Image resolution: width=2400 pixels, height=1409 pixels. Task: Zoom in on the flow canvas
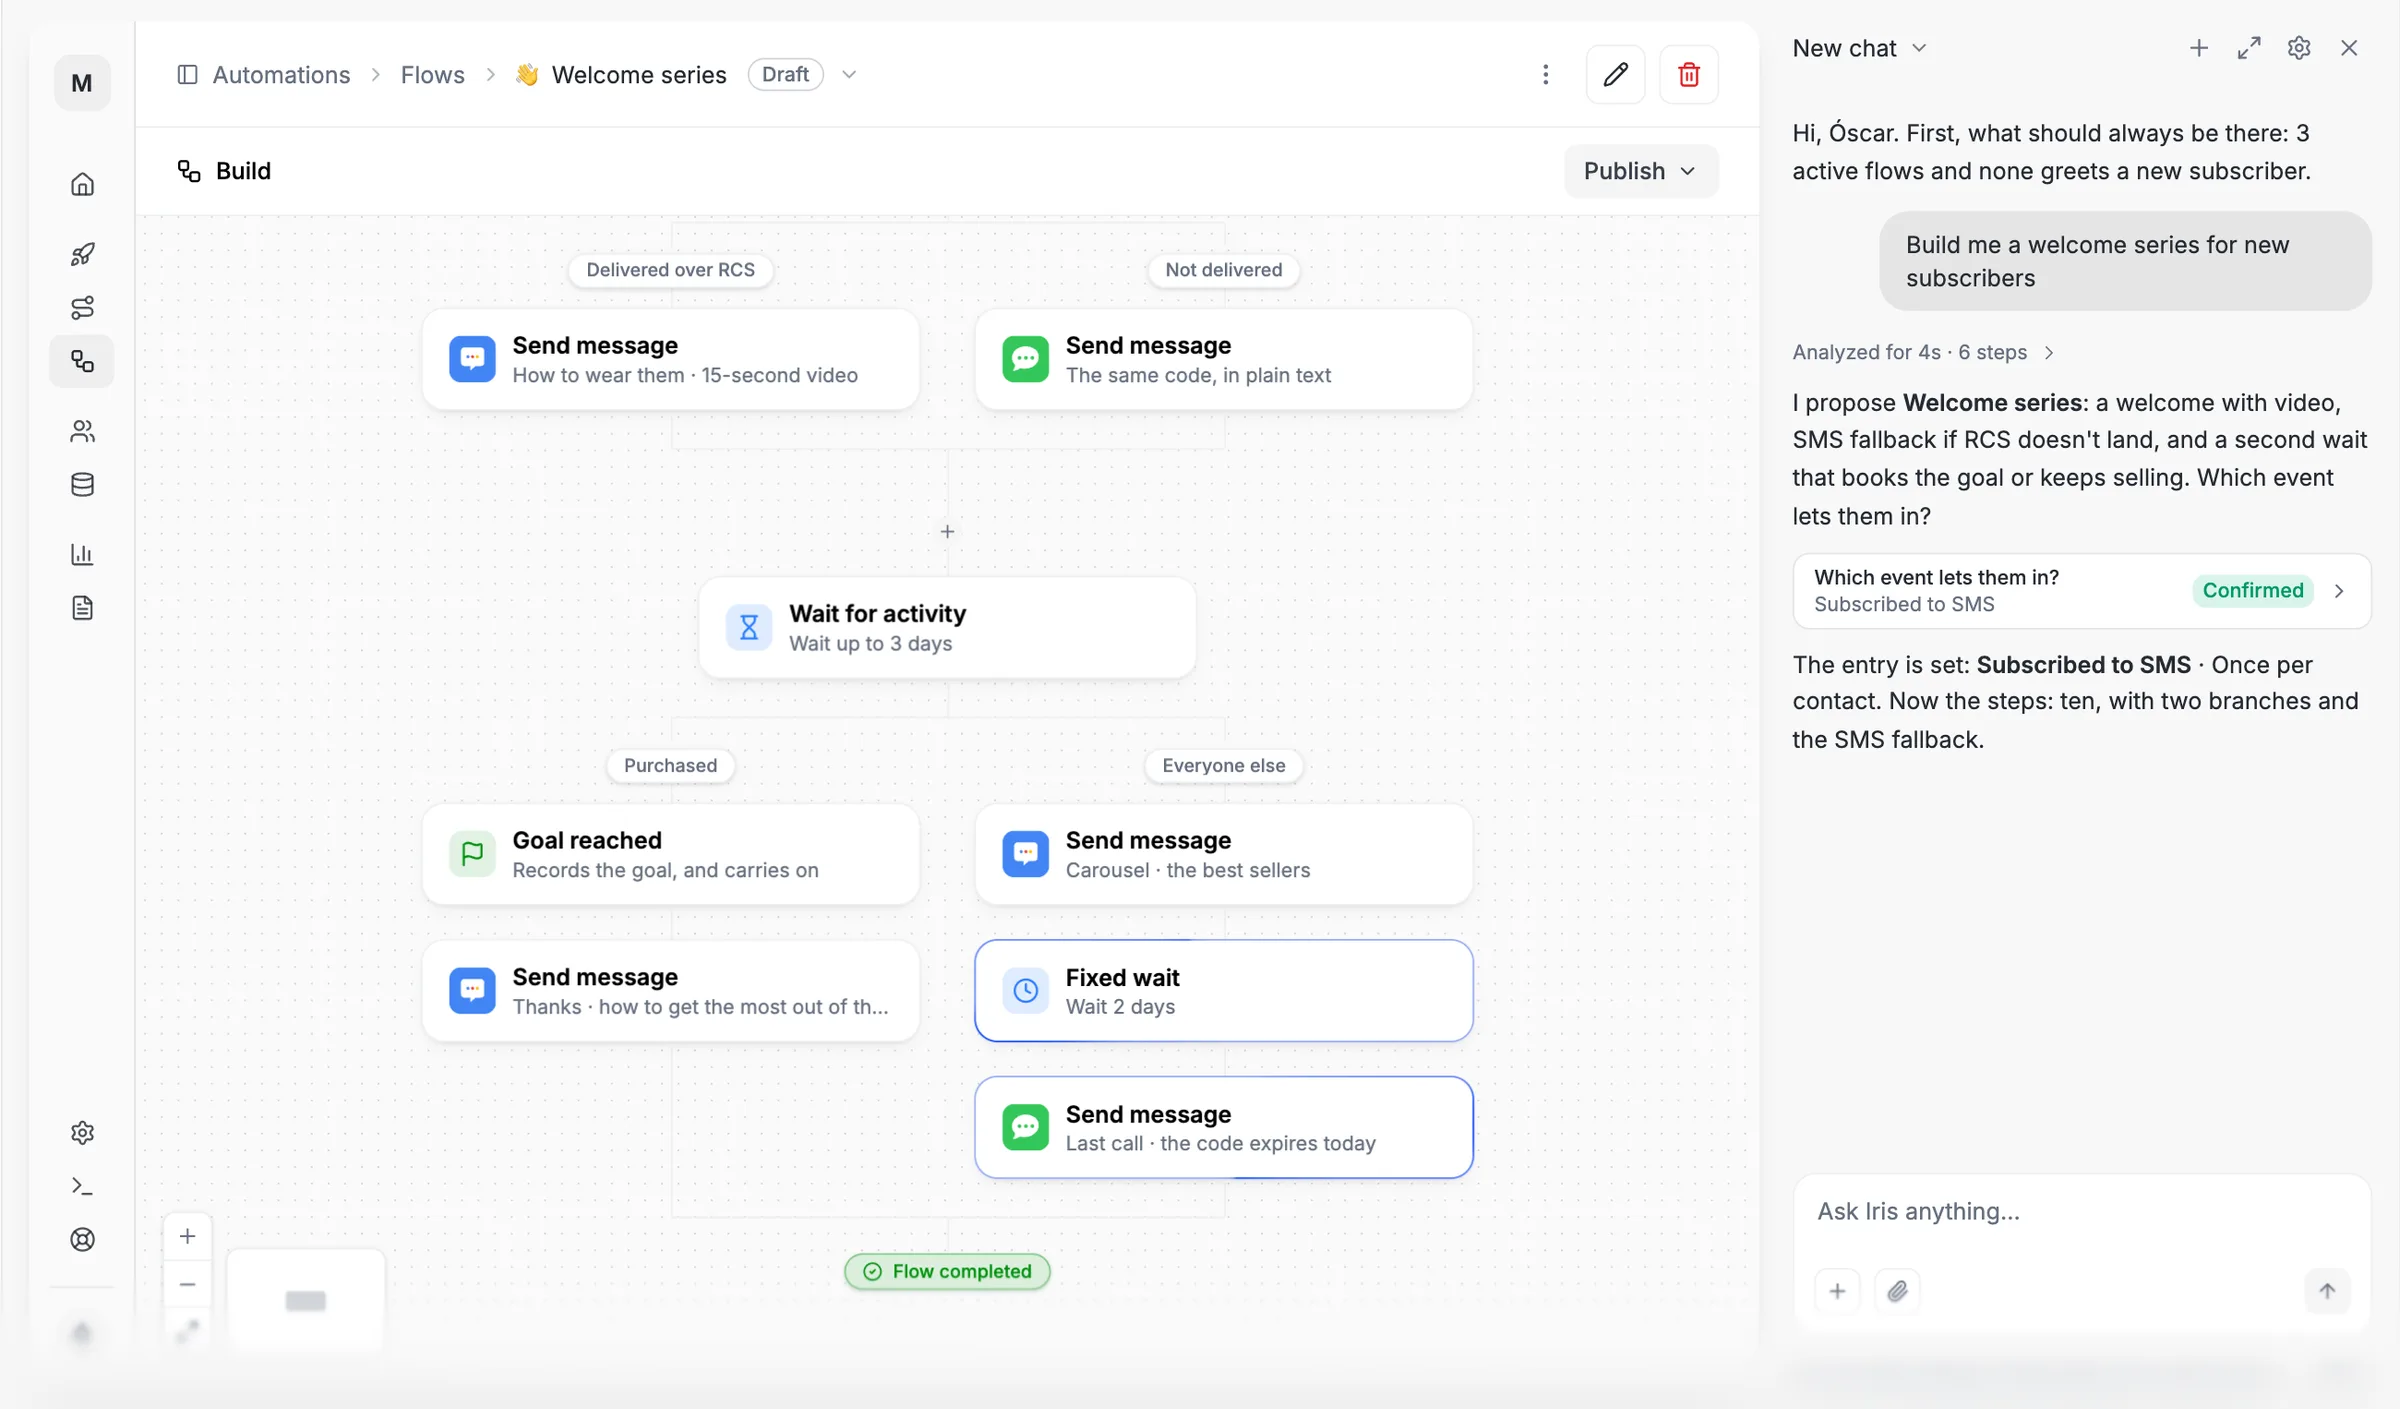187,1237
